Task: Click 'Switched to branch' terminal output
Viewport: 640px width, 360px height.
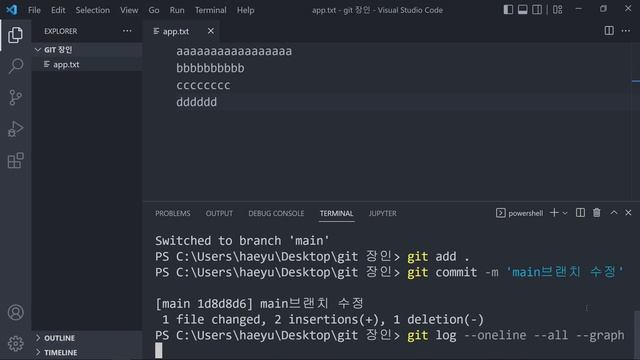Action: tap(242, 240)
